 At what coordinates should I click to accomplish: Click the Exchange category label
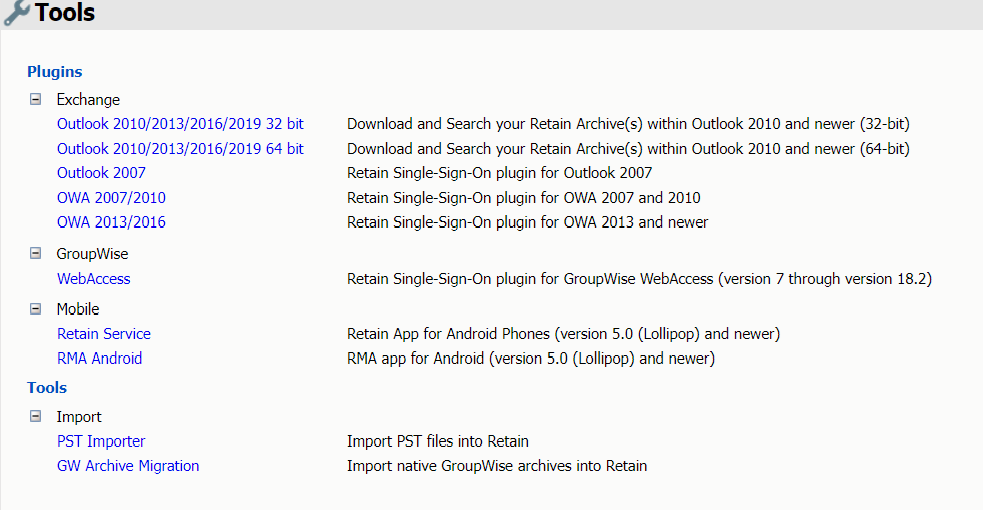point(88,100)
